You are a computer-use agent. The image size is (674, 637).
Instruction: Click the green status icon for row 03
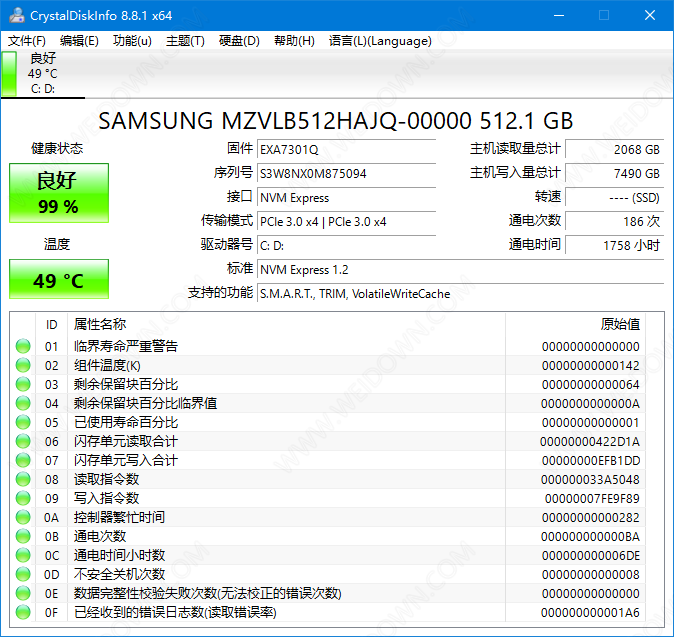[23, 384]
